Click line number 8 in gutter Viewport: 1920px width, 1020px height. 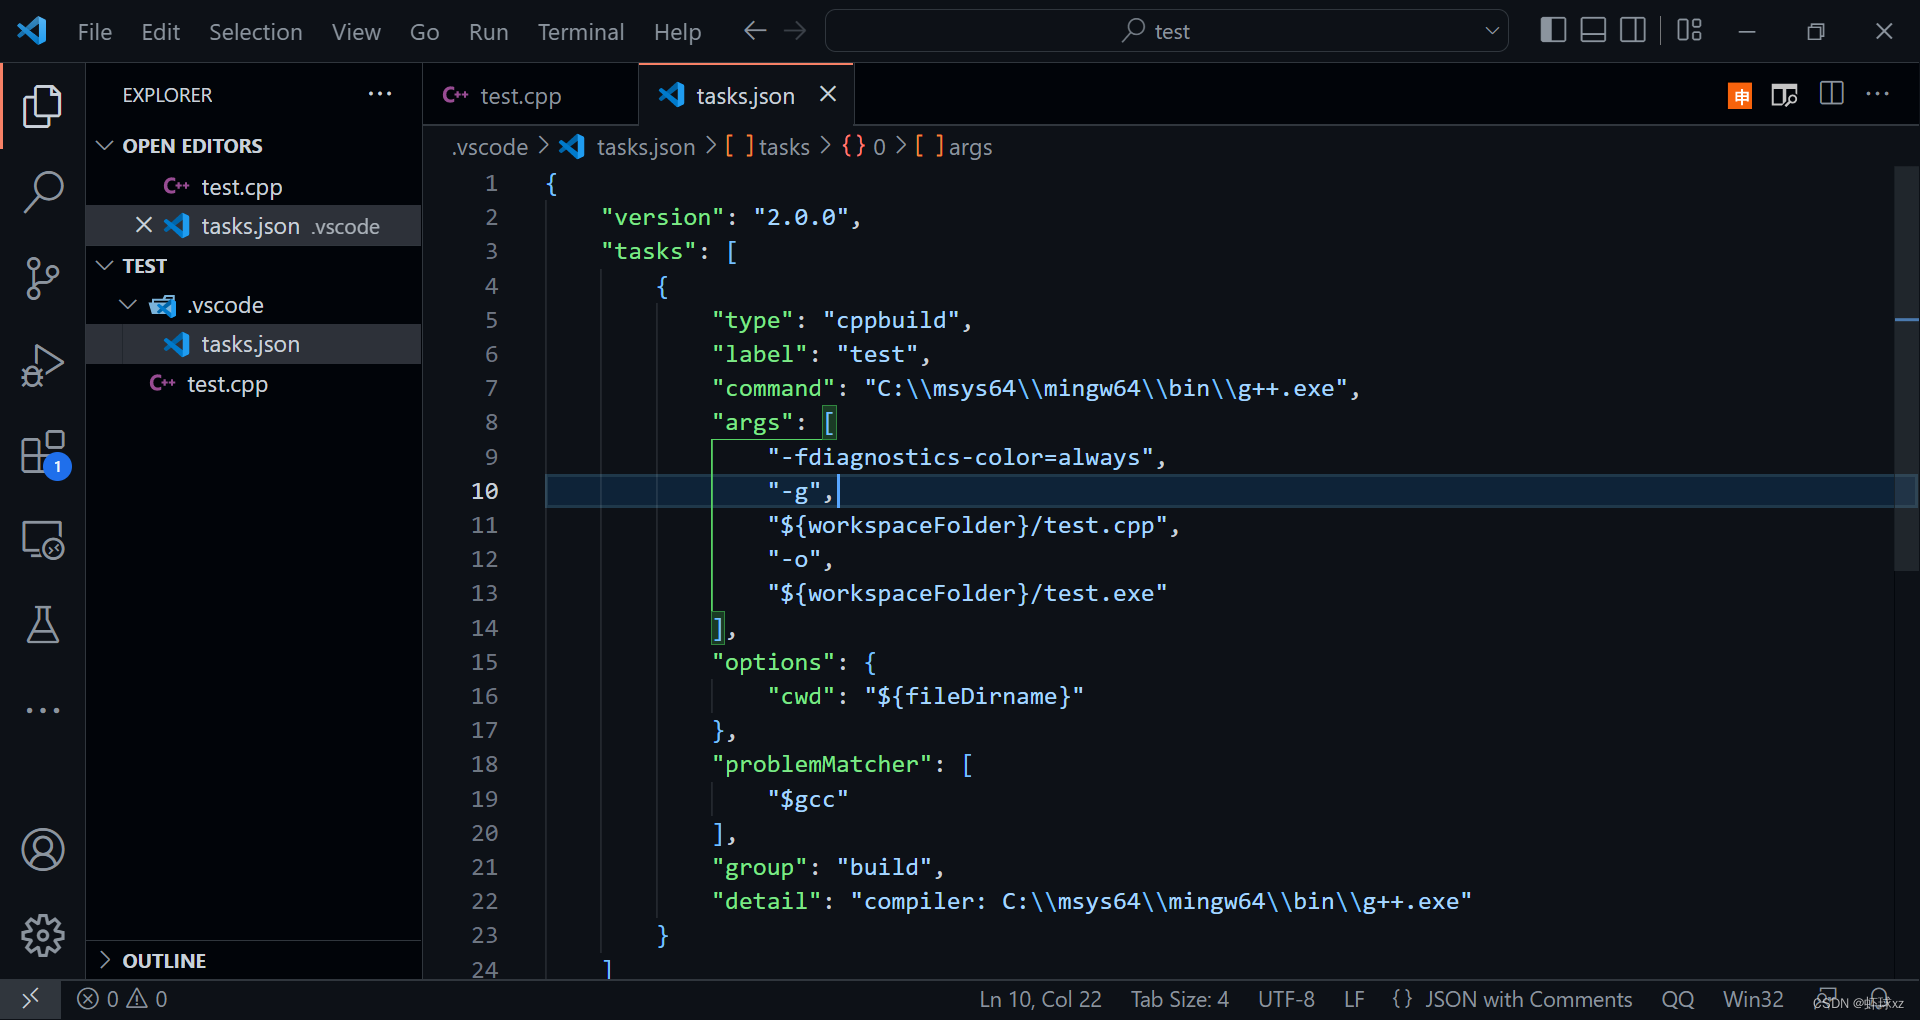pos(491,423)
